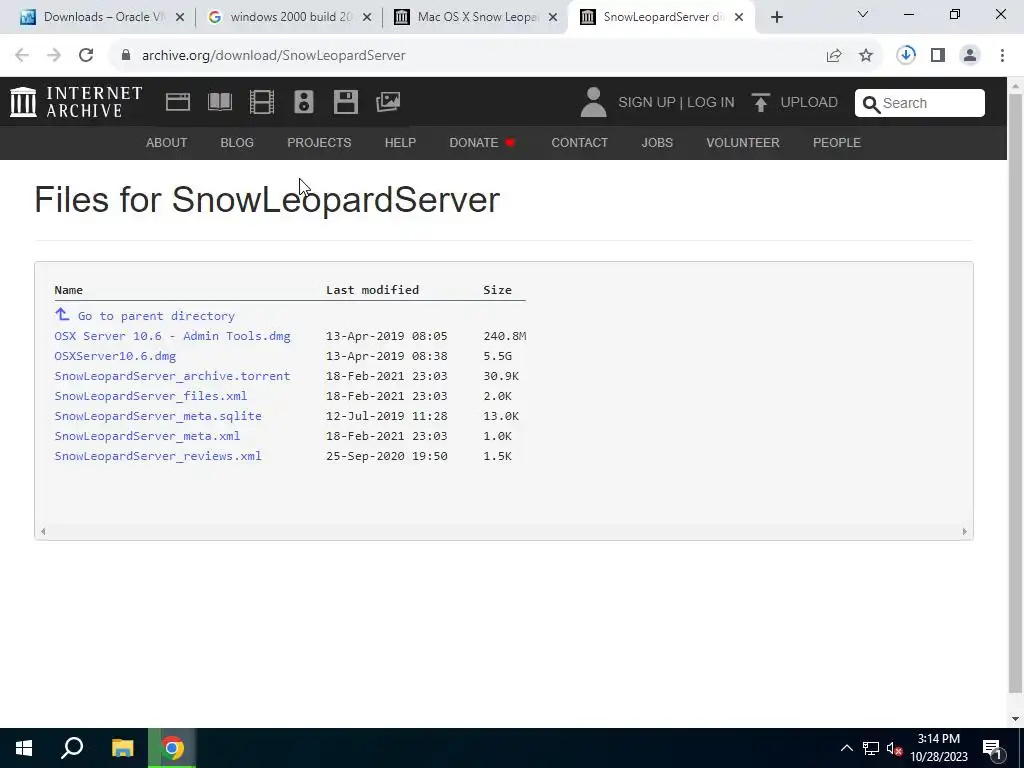Download OSXServer10.6.dmg file

tap(115, 356)
